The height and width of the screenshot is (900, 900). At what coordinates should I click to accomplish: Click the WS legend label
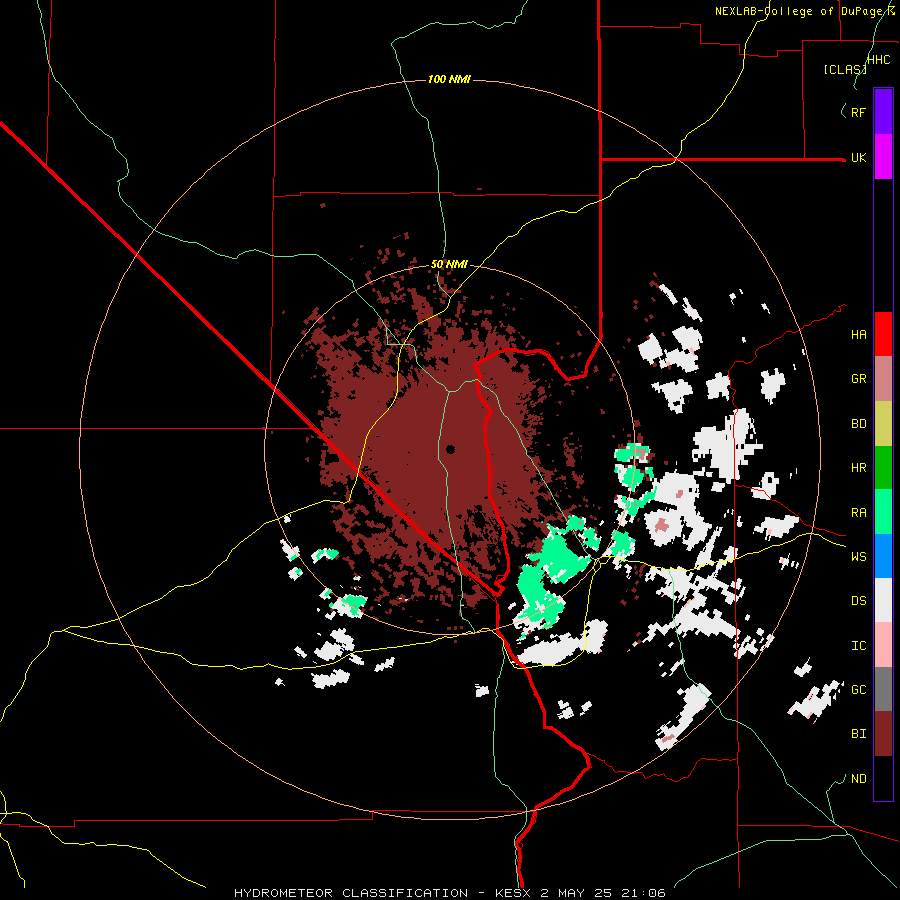click(x=858, y=557)
